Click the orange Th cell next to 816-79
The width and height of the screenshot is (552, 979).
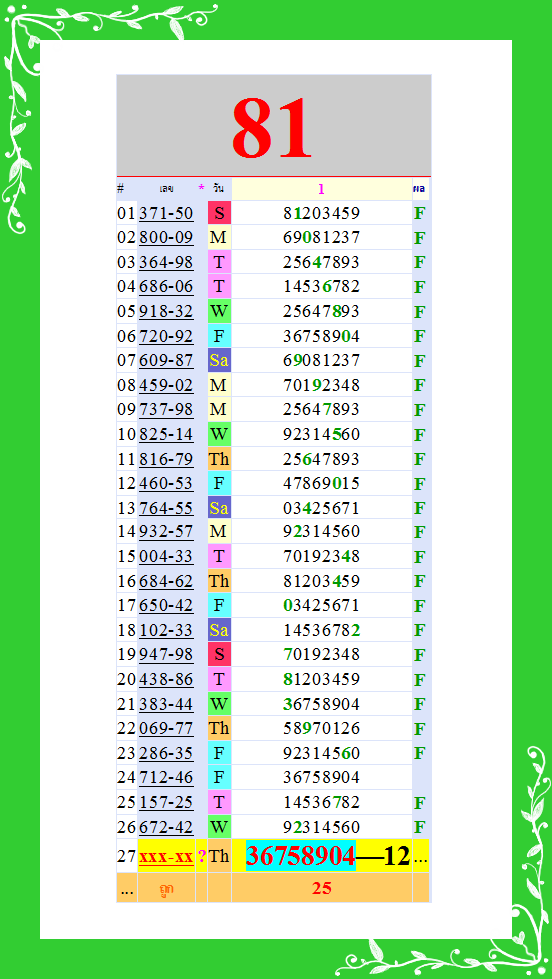219,460
